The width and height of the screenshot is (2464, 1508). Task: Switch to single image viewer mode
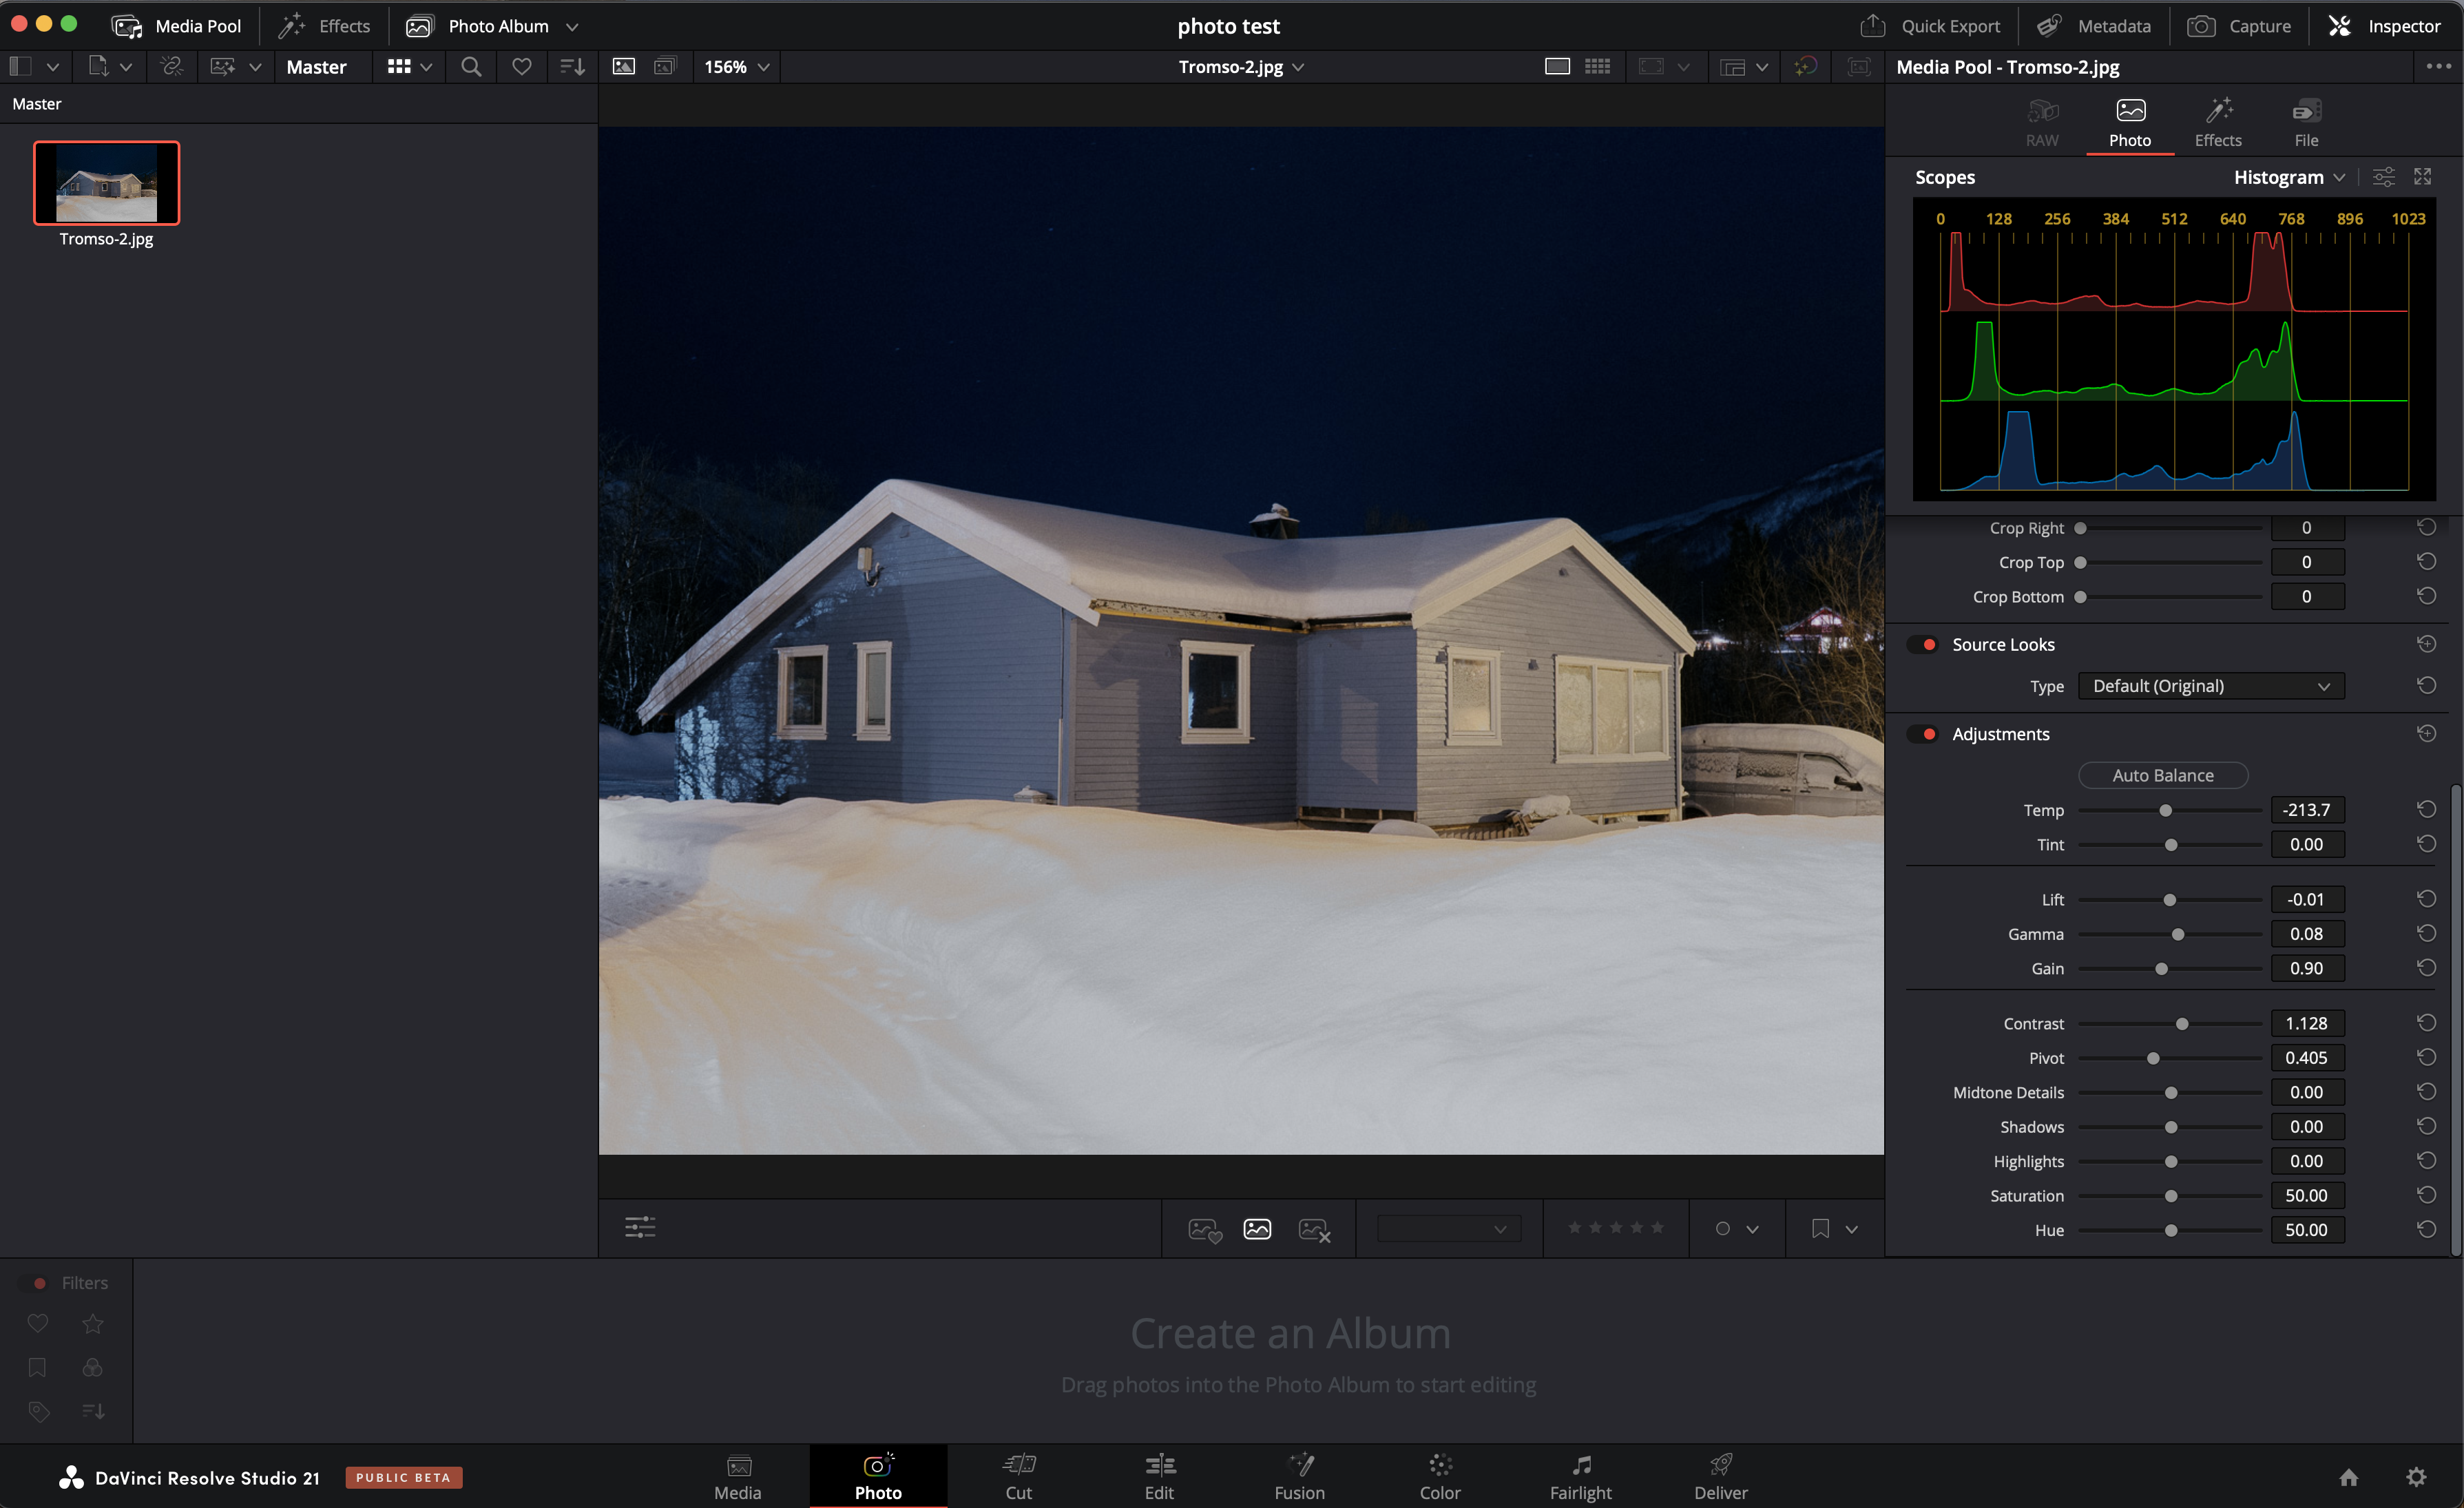click(1557, 67)
